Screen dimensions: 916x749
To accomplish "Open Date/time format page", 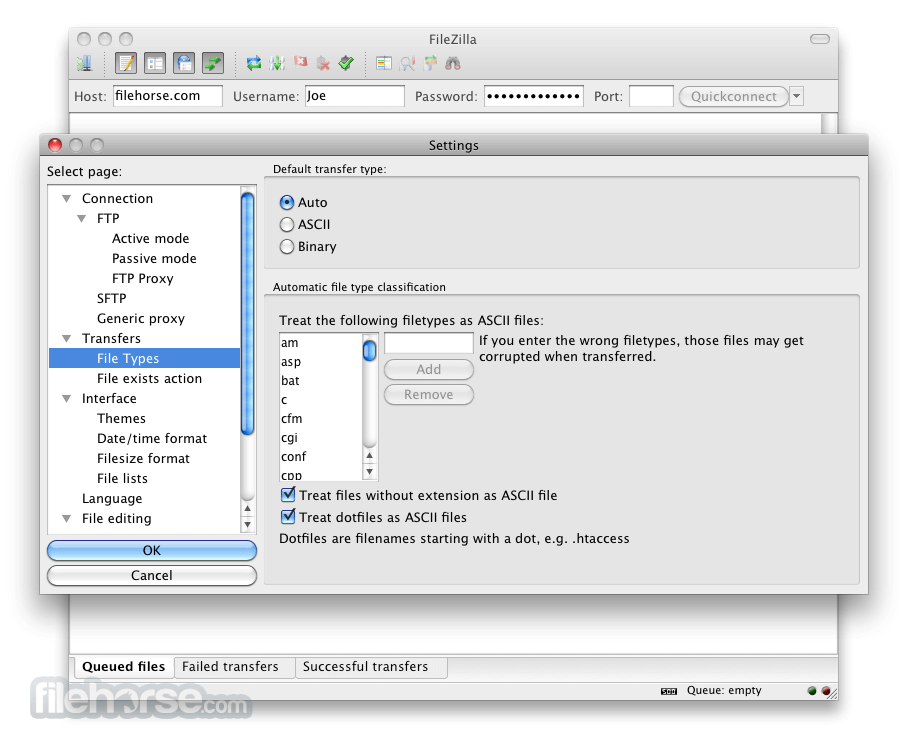I will click(x=152, y=438).
